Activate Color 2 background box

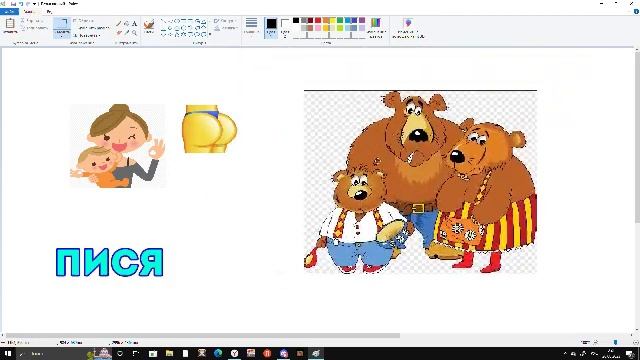point(285,28)
